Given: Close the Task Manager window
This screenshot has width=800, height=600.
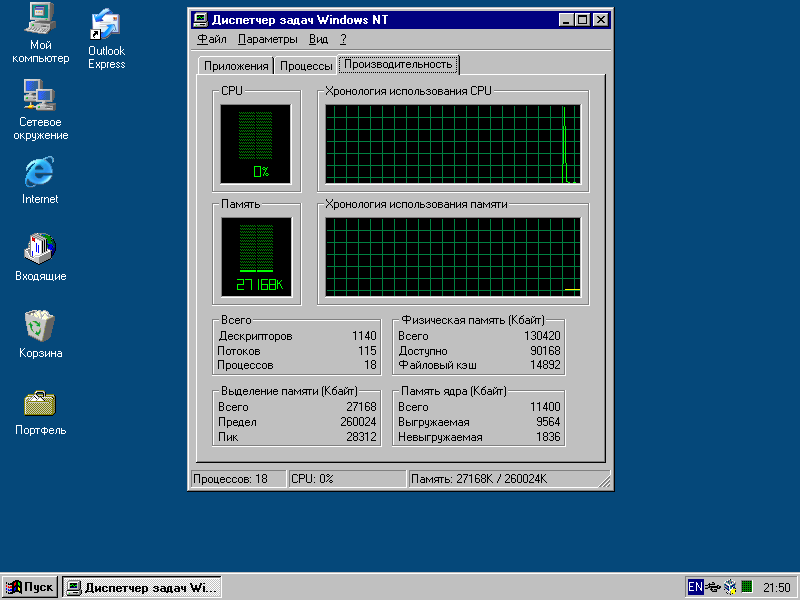Looking at the screenshot, I should (601, 20).
